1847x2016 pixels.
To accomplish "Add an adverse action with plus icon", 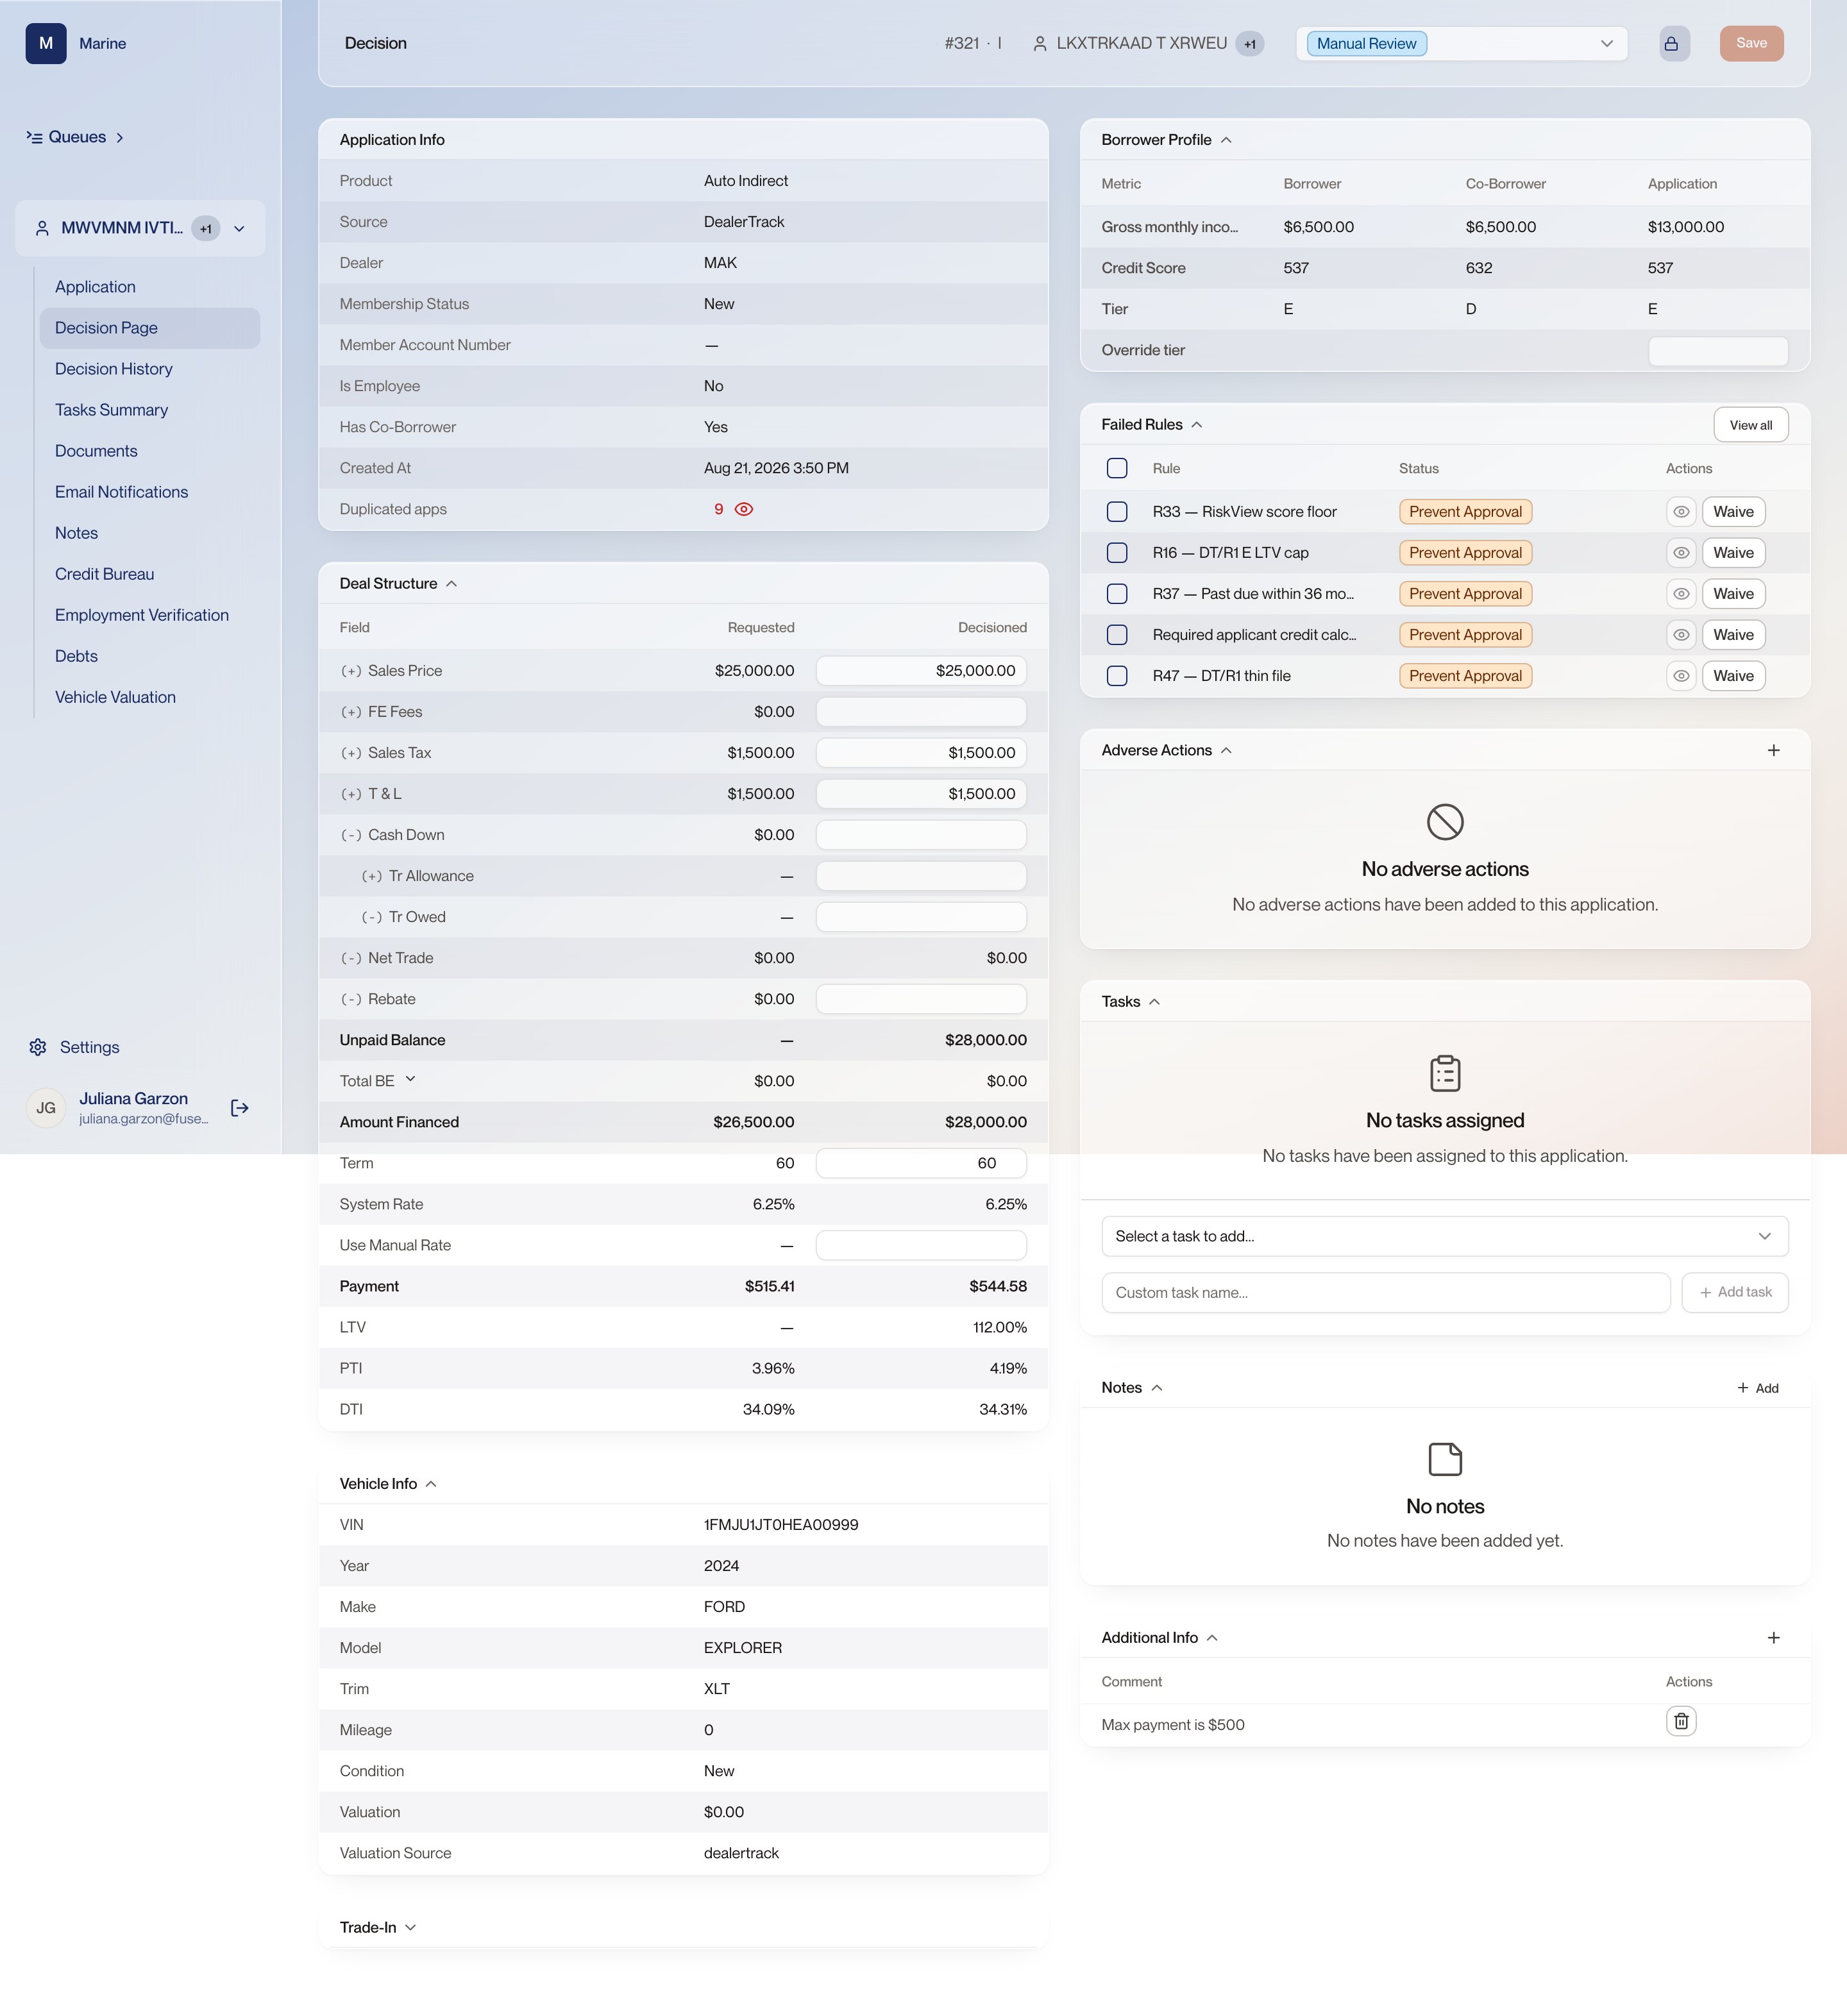I will pos(1773,750).
